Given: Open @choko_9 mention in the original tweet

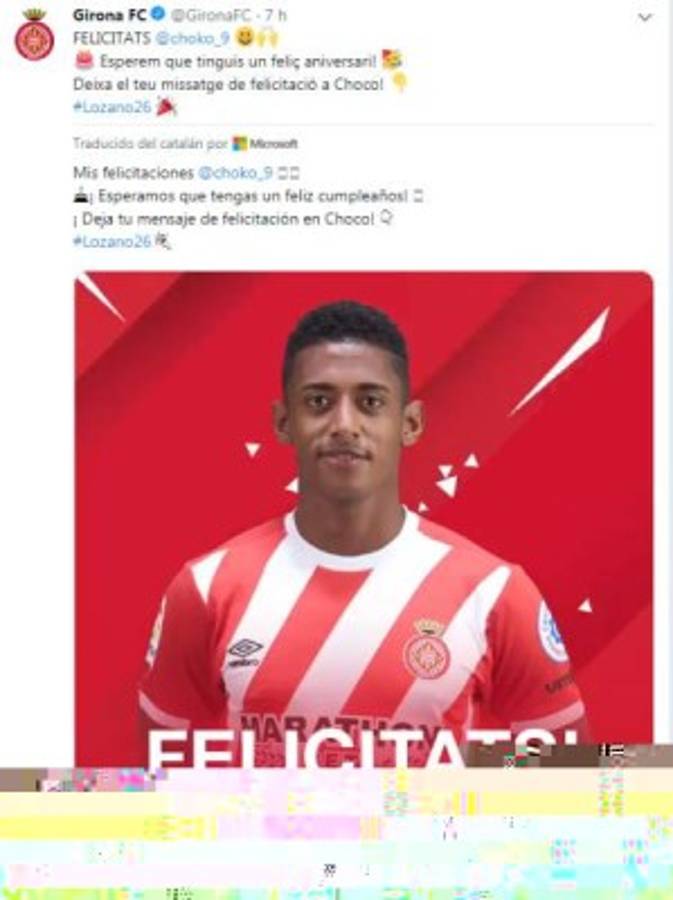Looking at the screenshot, I should pyautogui.click(x=193, y=38).
